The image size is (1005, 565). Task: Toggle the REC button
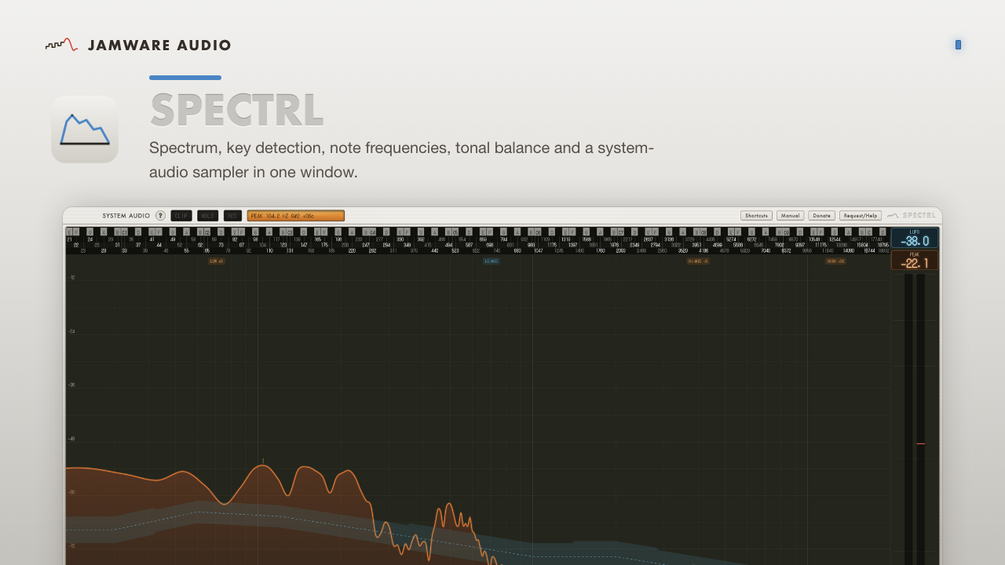coord(233,216)
